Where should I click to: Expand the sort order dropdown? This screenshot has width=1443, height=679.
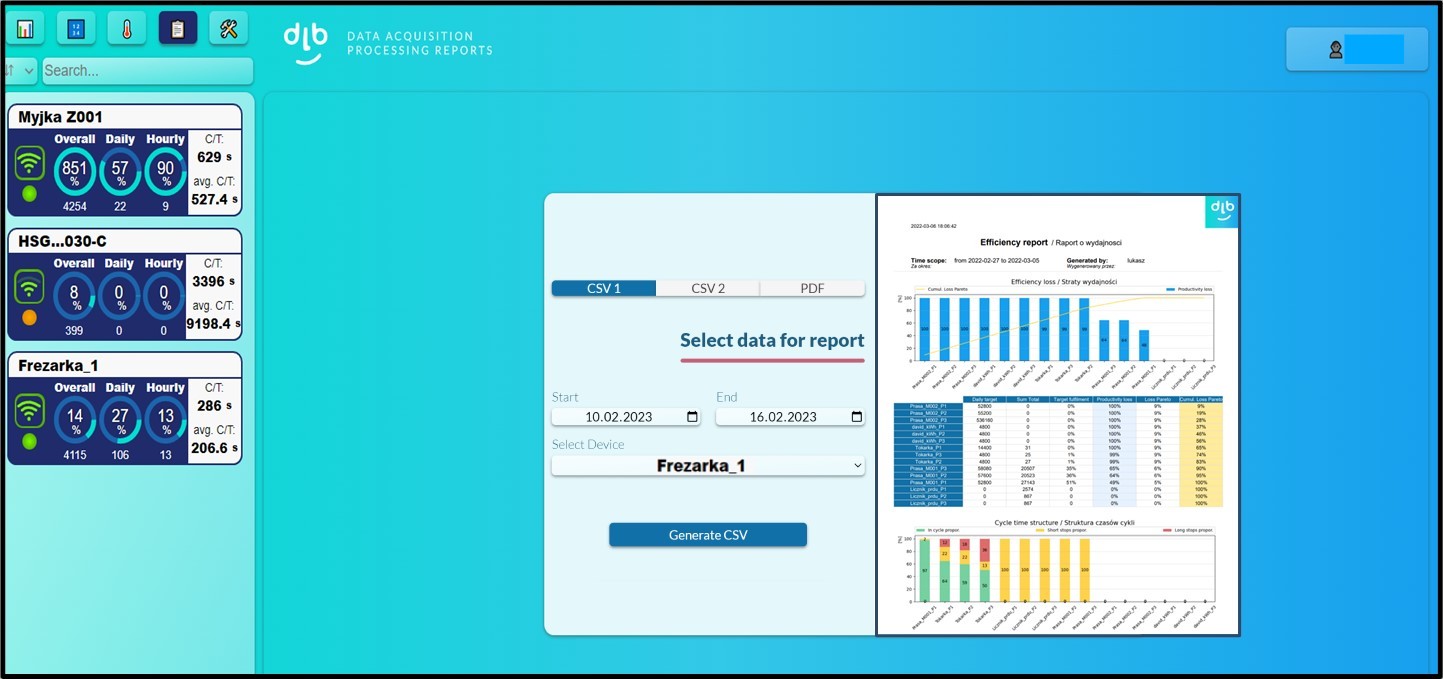point(18,71)
